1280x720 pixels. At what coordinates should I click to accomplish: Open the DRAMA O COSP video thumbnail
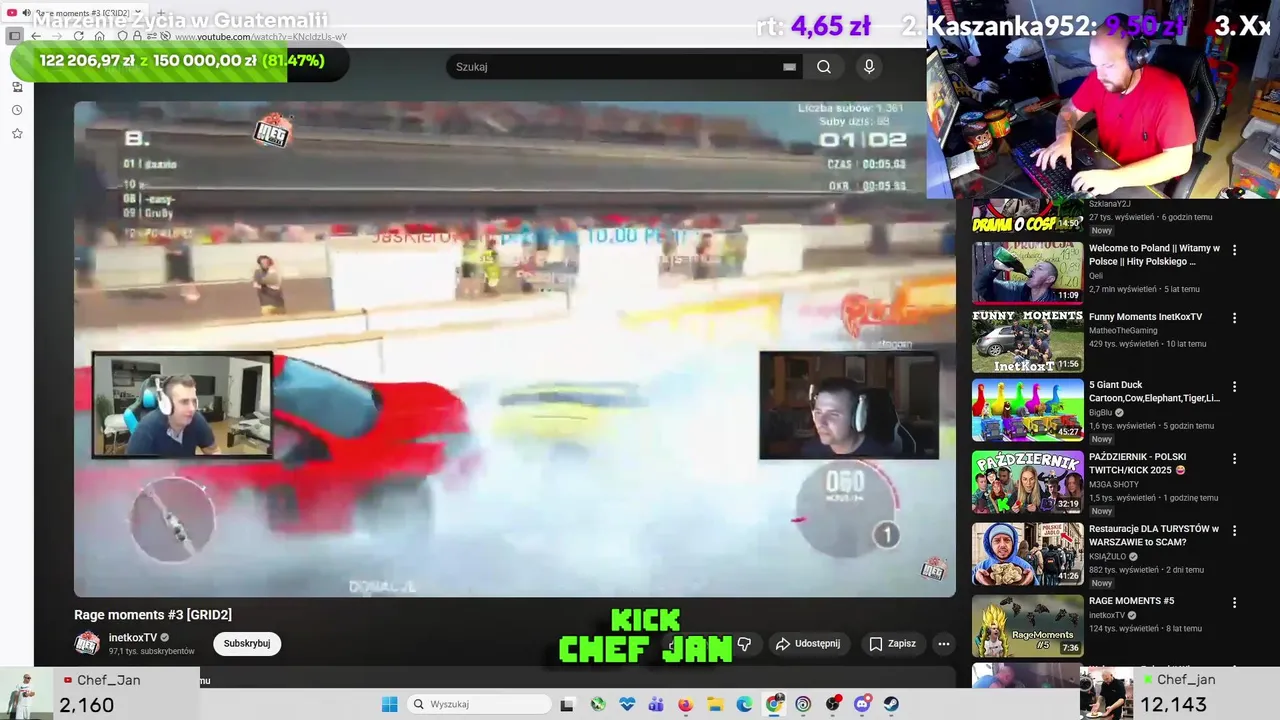(x=1028, y=215)
